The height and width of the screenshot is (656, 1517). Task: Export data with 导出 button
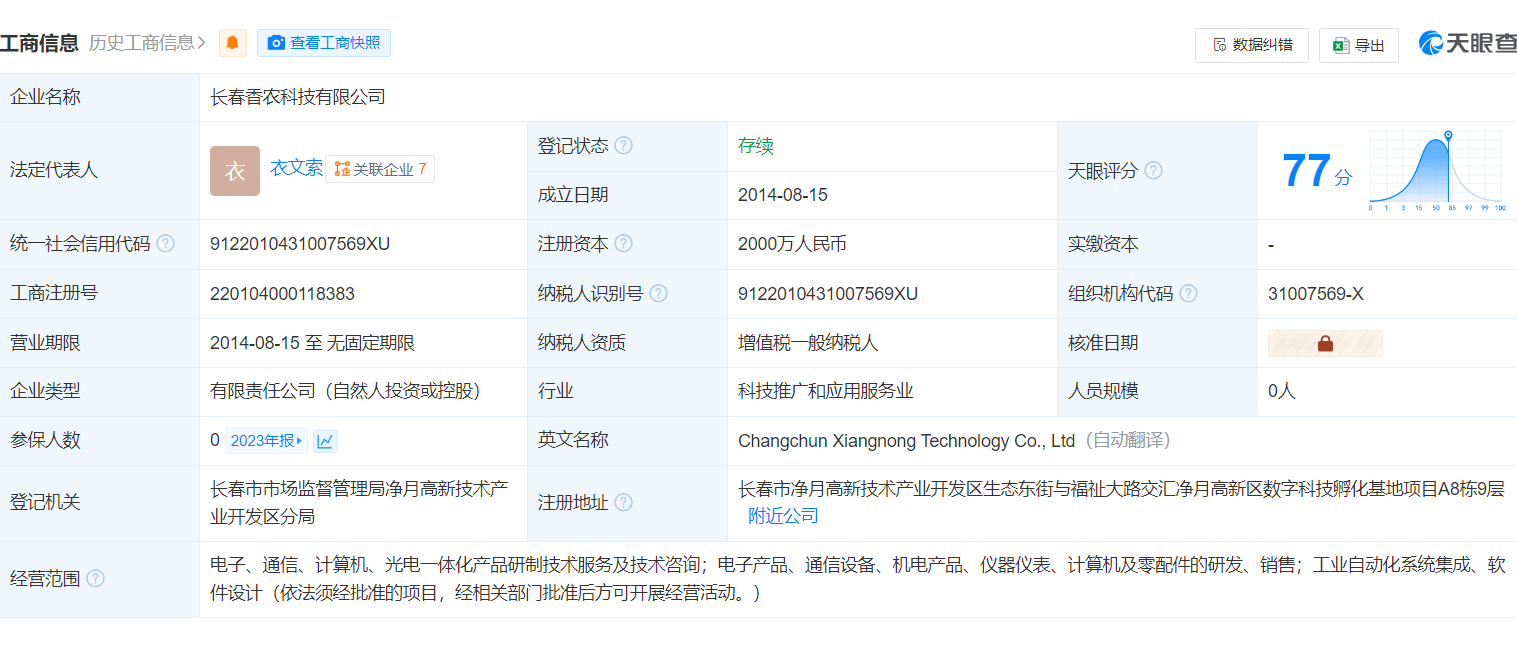click(1359, 45)
